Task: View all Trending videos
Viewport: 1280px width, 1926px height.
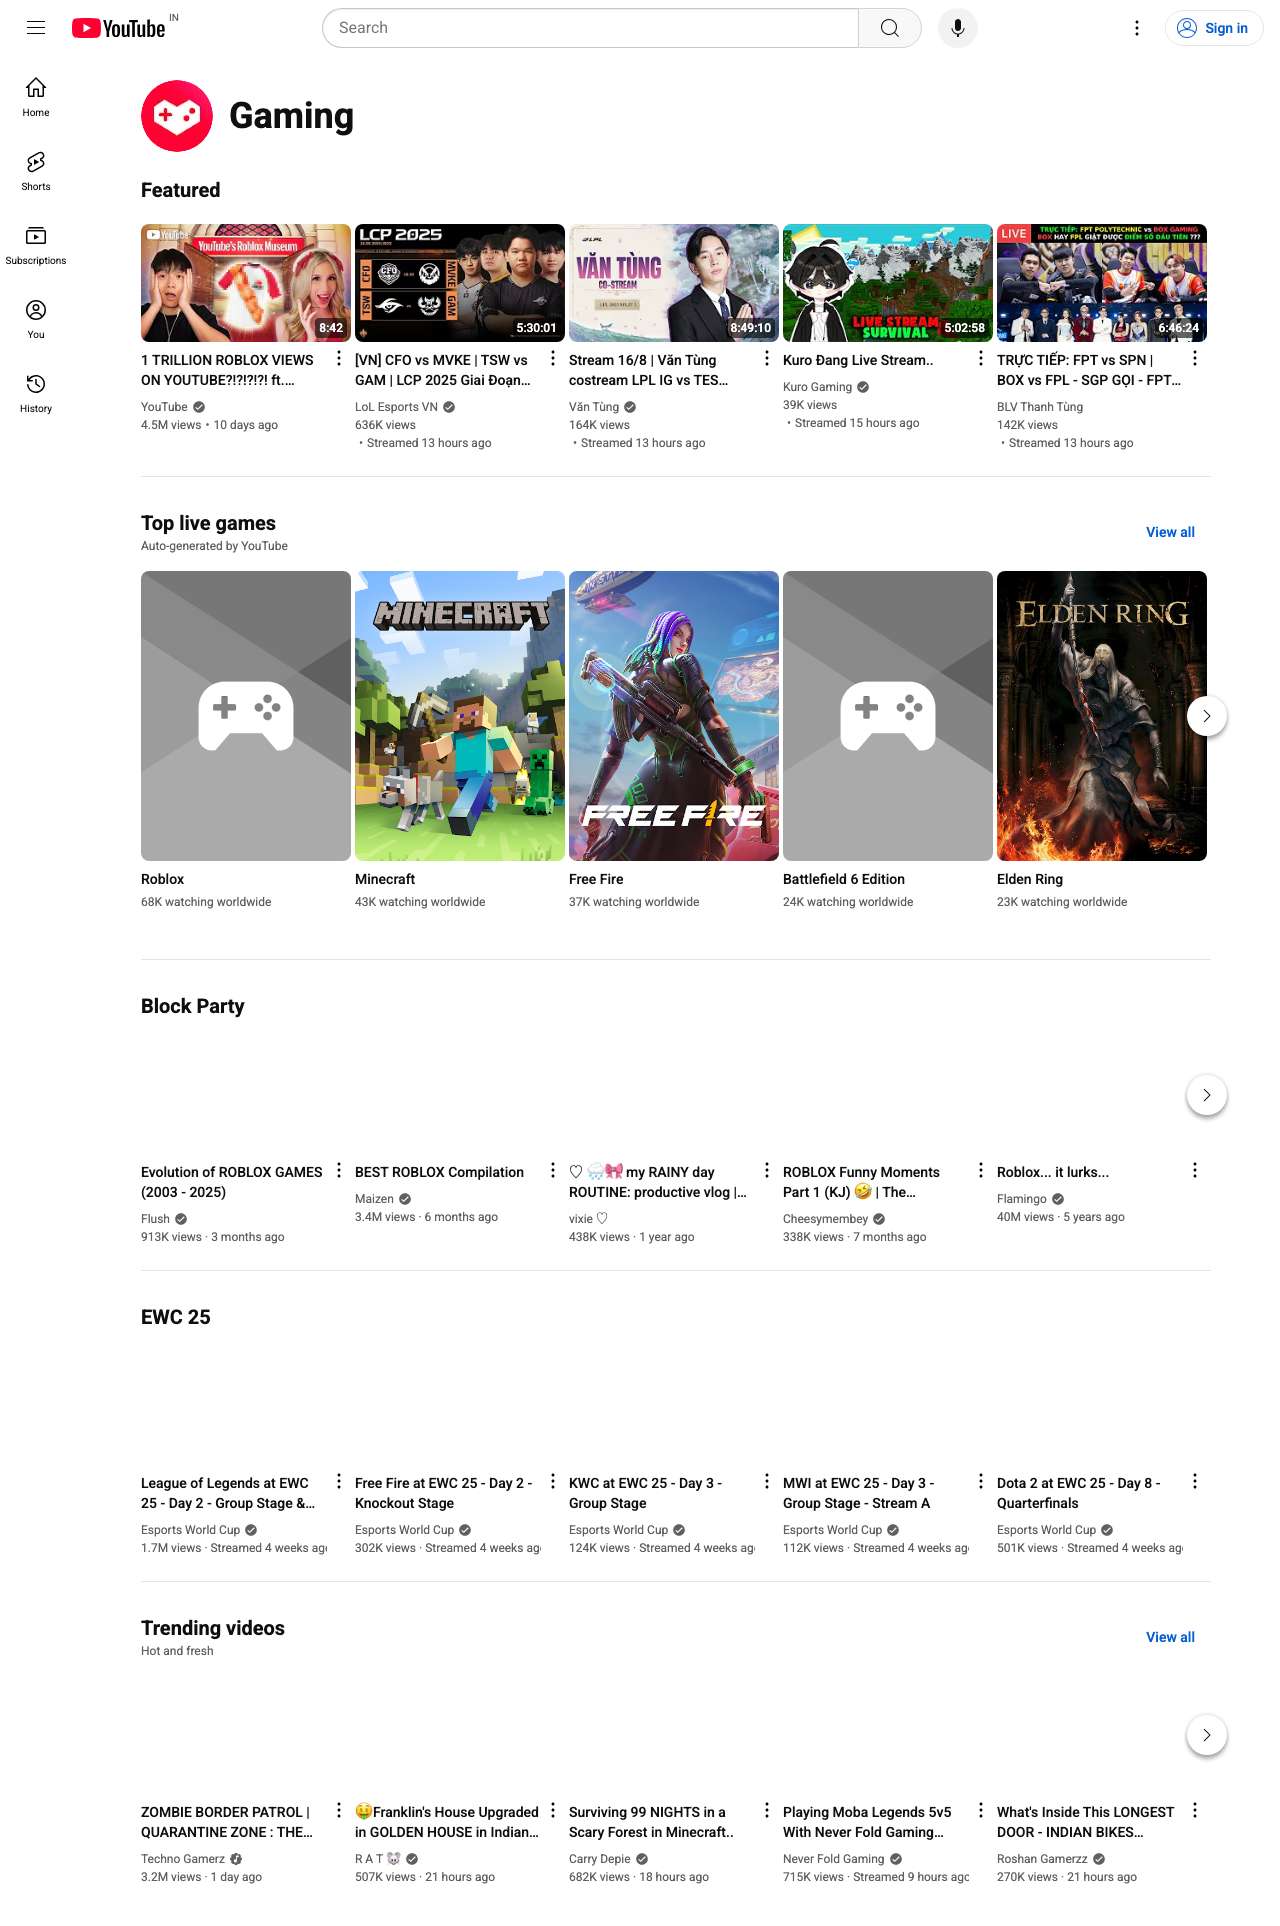Action: pyautogui.click(x=1170, y=1637)
